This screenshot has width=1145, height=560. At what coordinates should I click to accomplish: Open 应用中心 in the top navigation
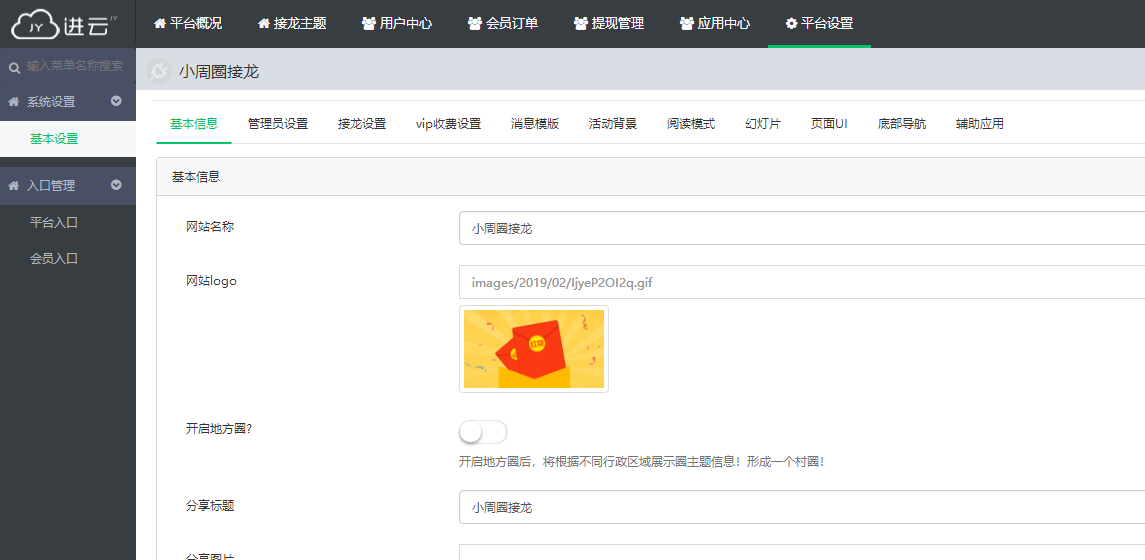715,23
